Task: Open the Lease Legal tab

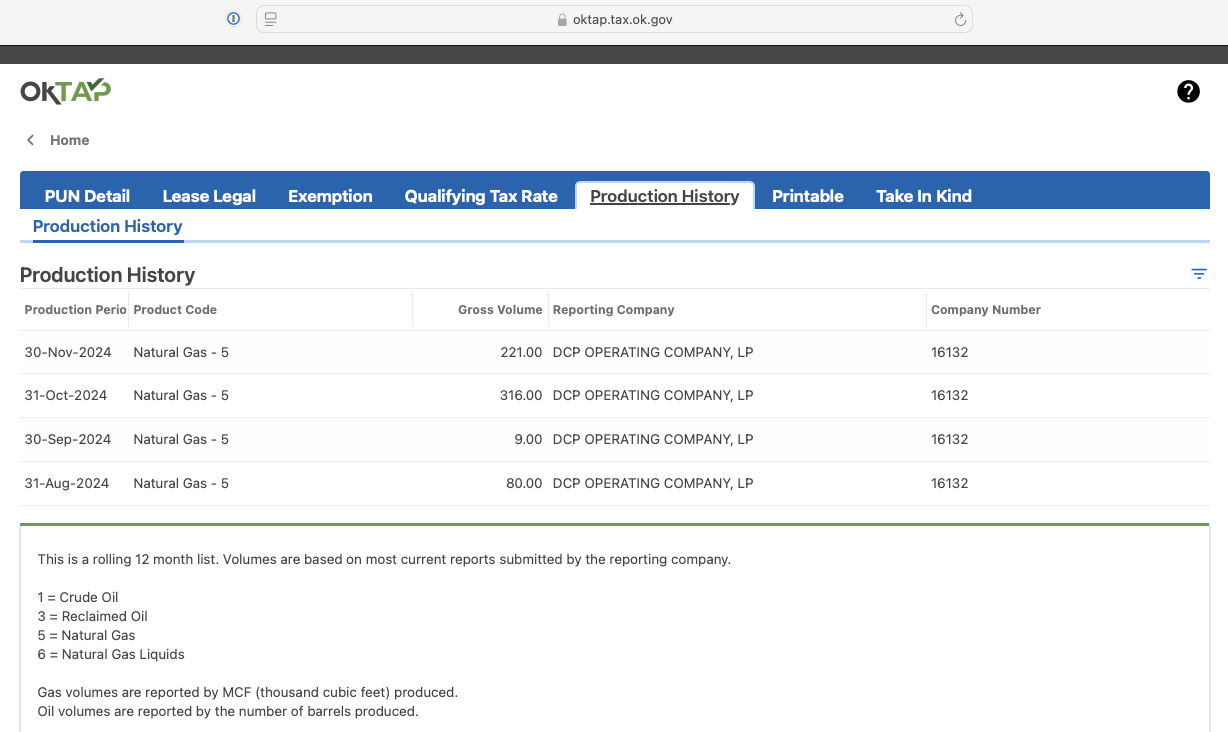Action: (209, 196)
